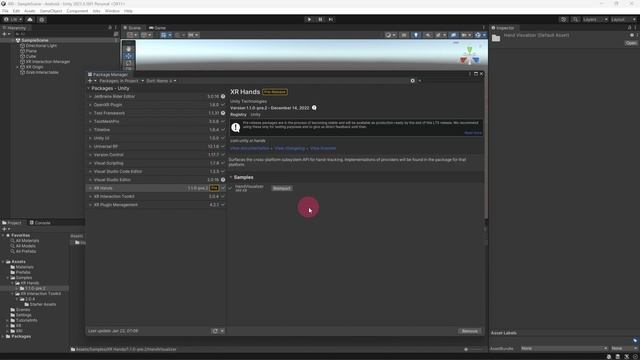Open Packages: In Project dropdown
This screenshot has height=360, width=640.
[x=122, y=81]
